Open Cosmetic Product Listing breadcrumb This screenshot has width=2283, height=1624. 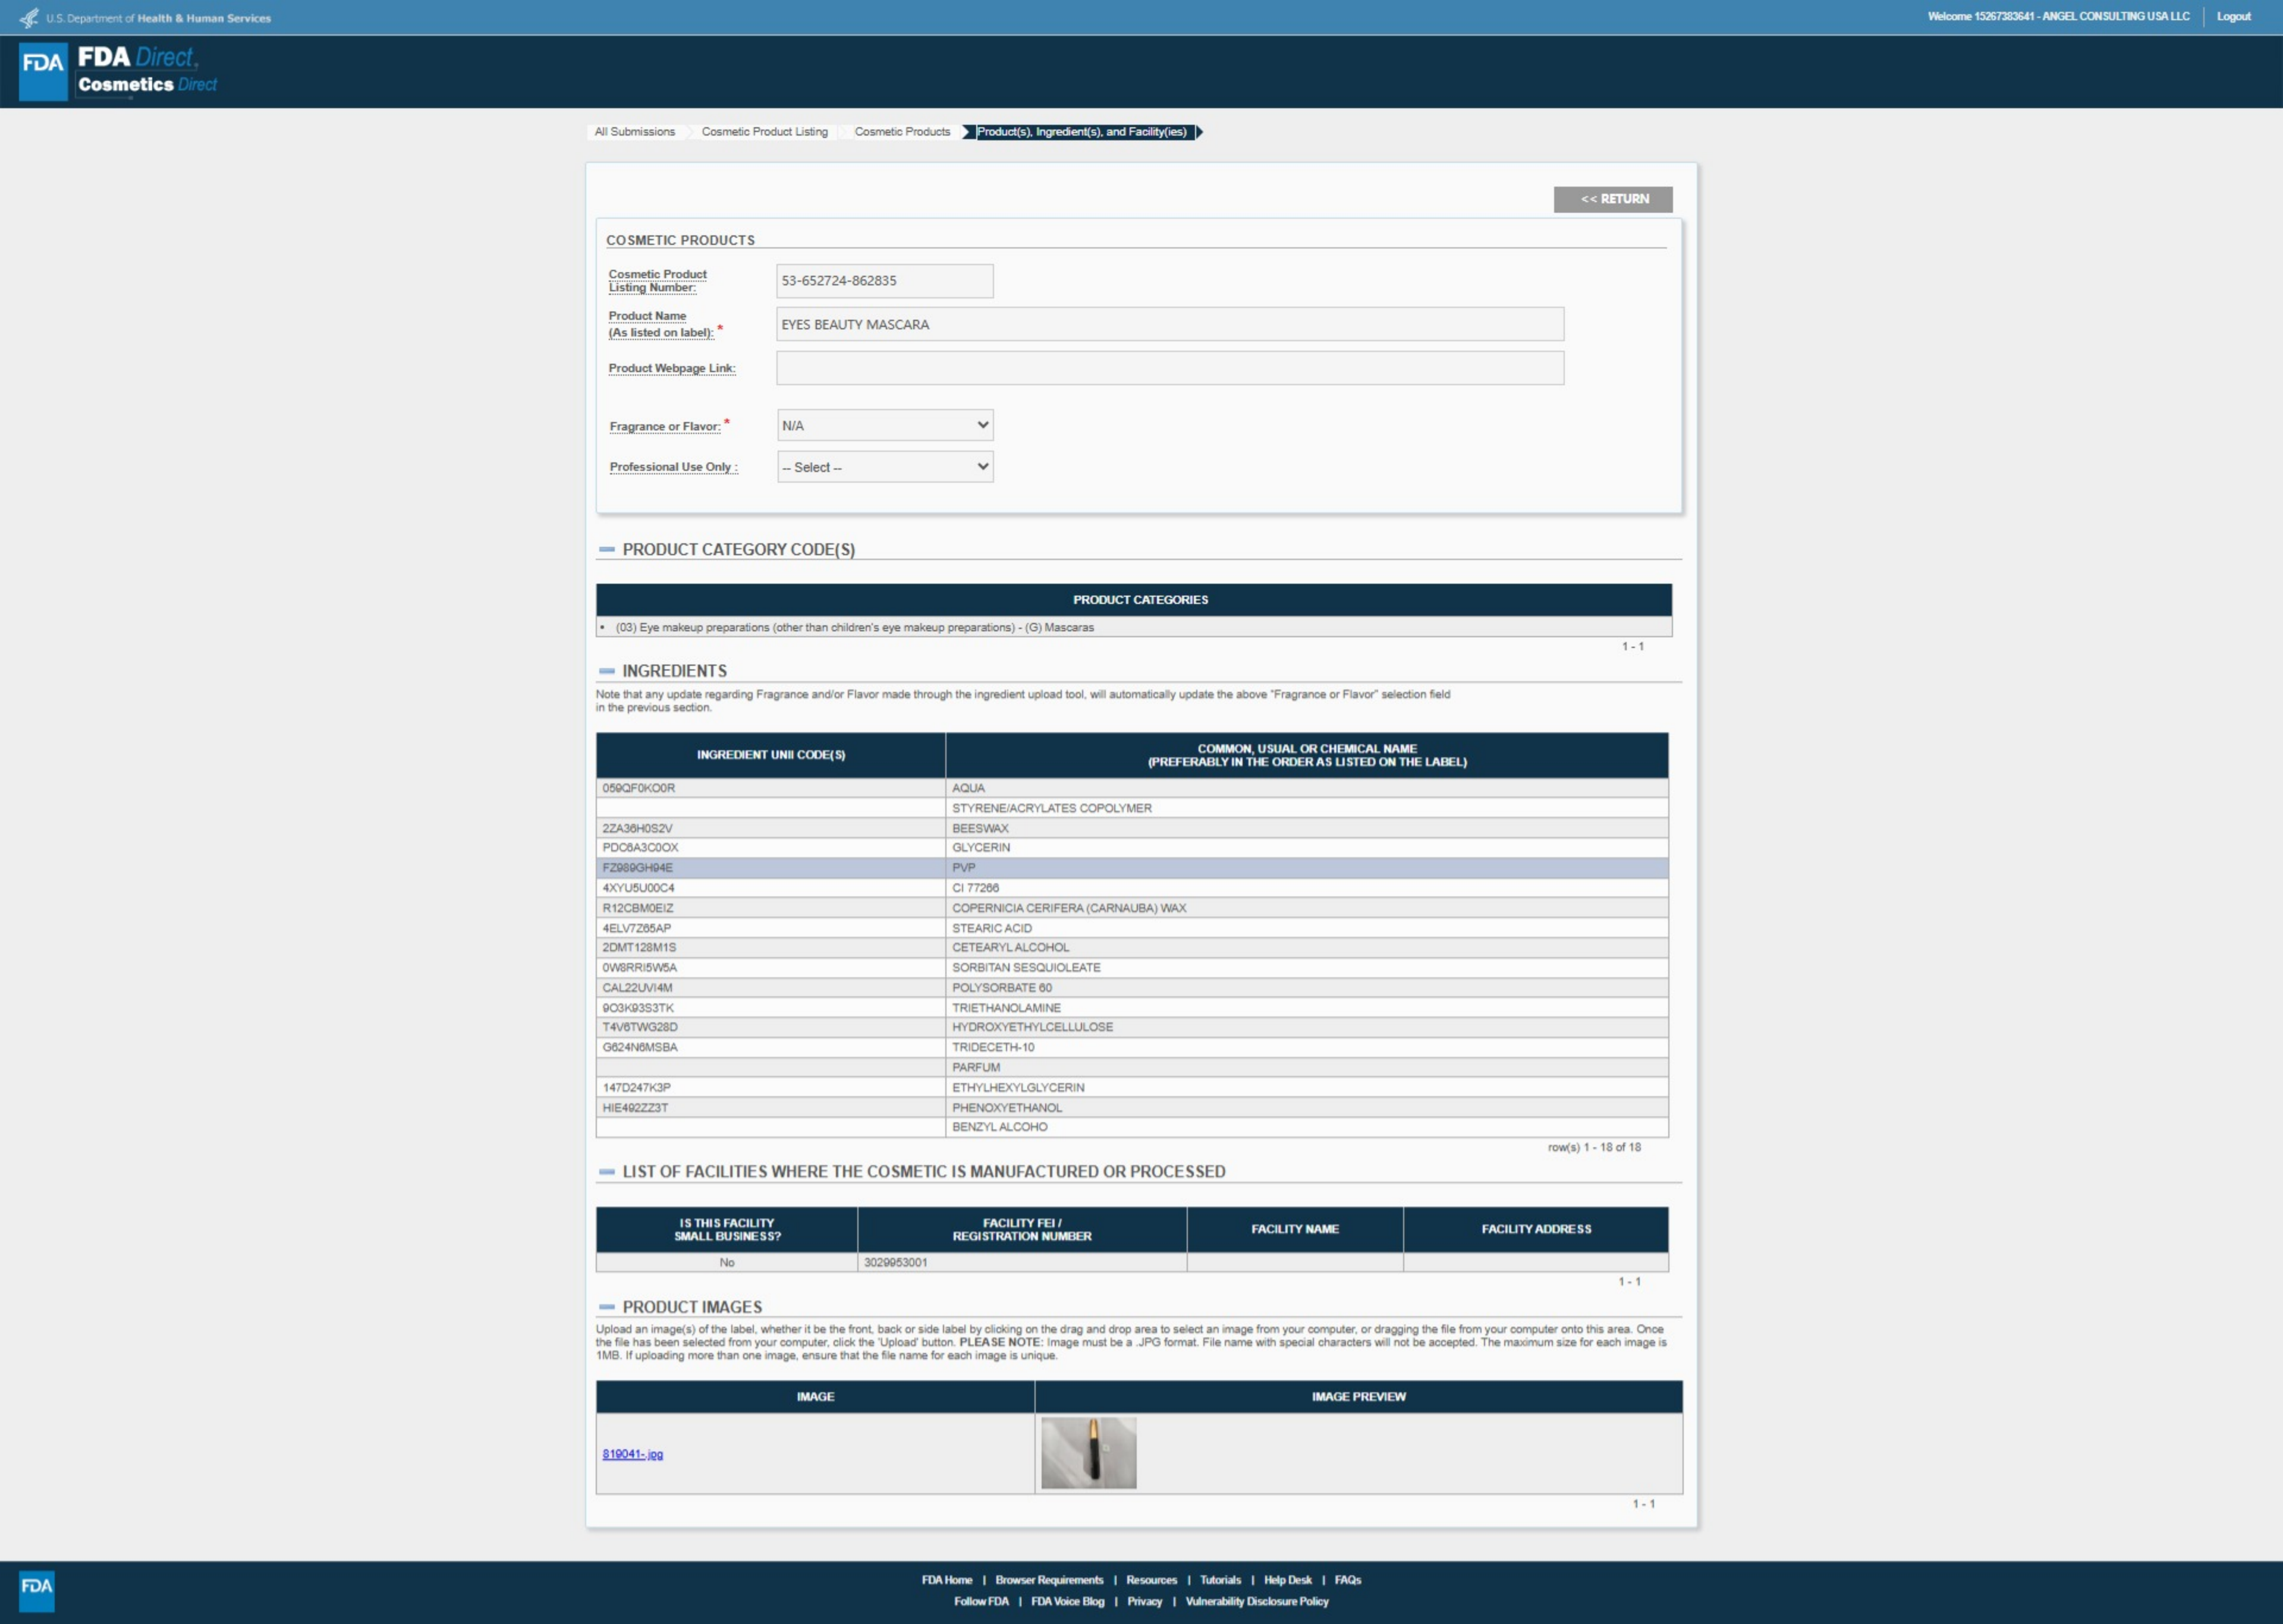[764, 132]
